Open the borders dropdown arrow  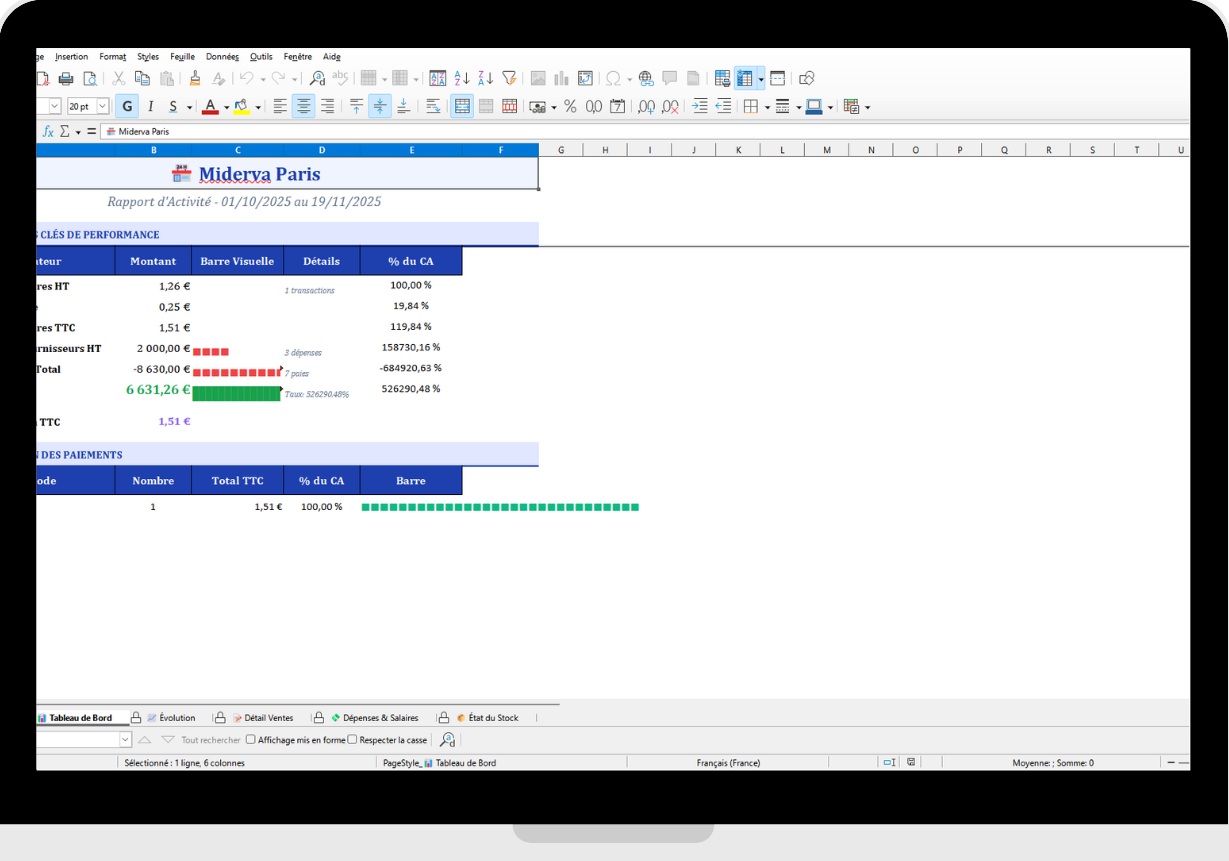click(767, 107)
